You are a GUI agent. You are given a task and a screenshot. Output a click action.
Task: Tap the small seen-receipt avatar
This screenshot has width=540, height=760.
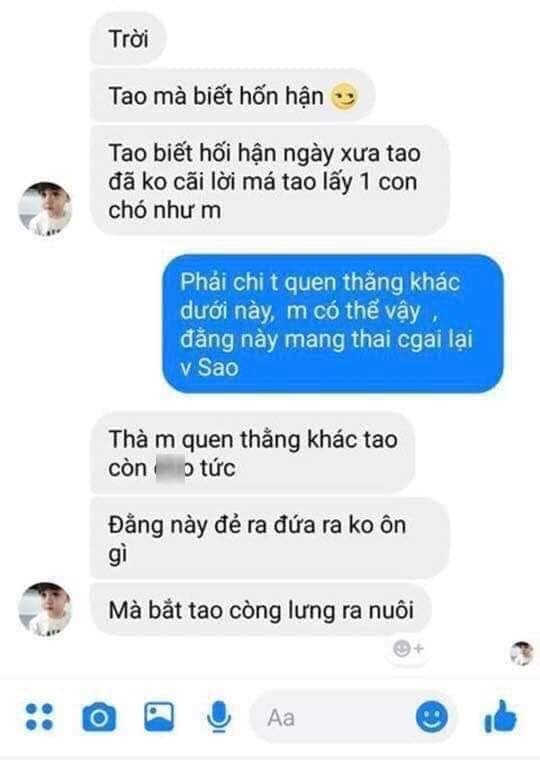522,653
